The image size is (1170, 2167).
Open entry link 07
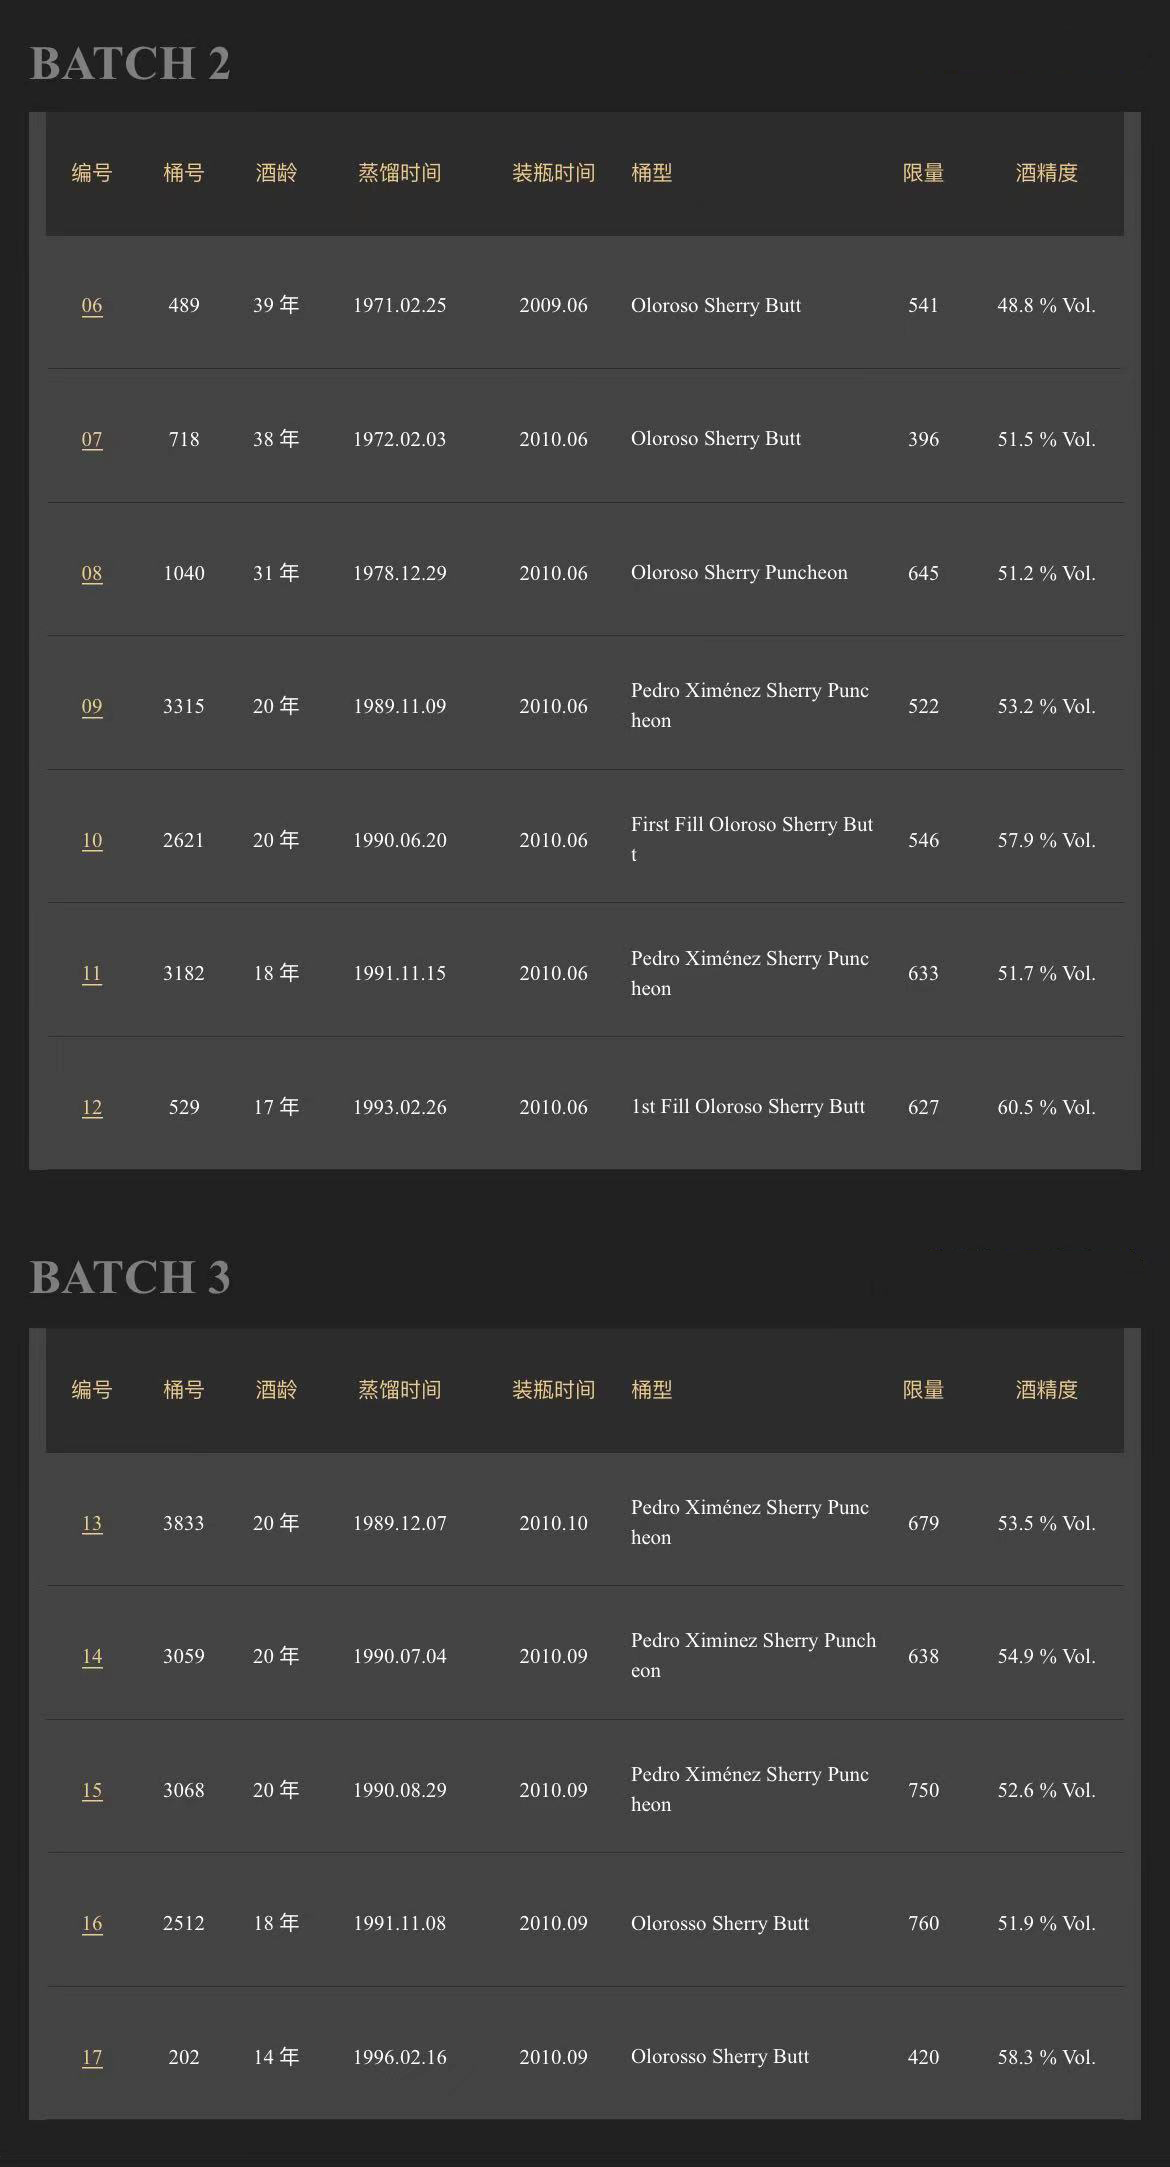92,440
